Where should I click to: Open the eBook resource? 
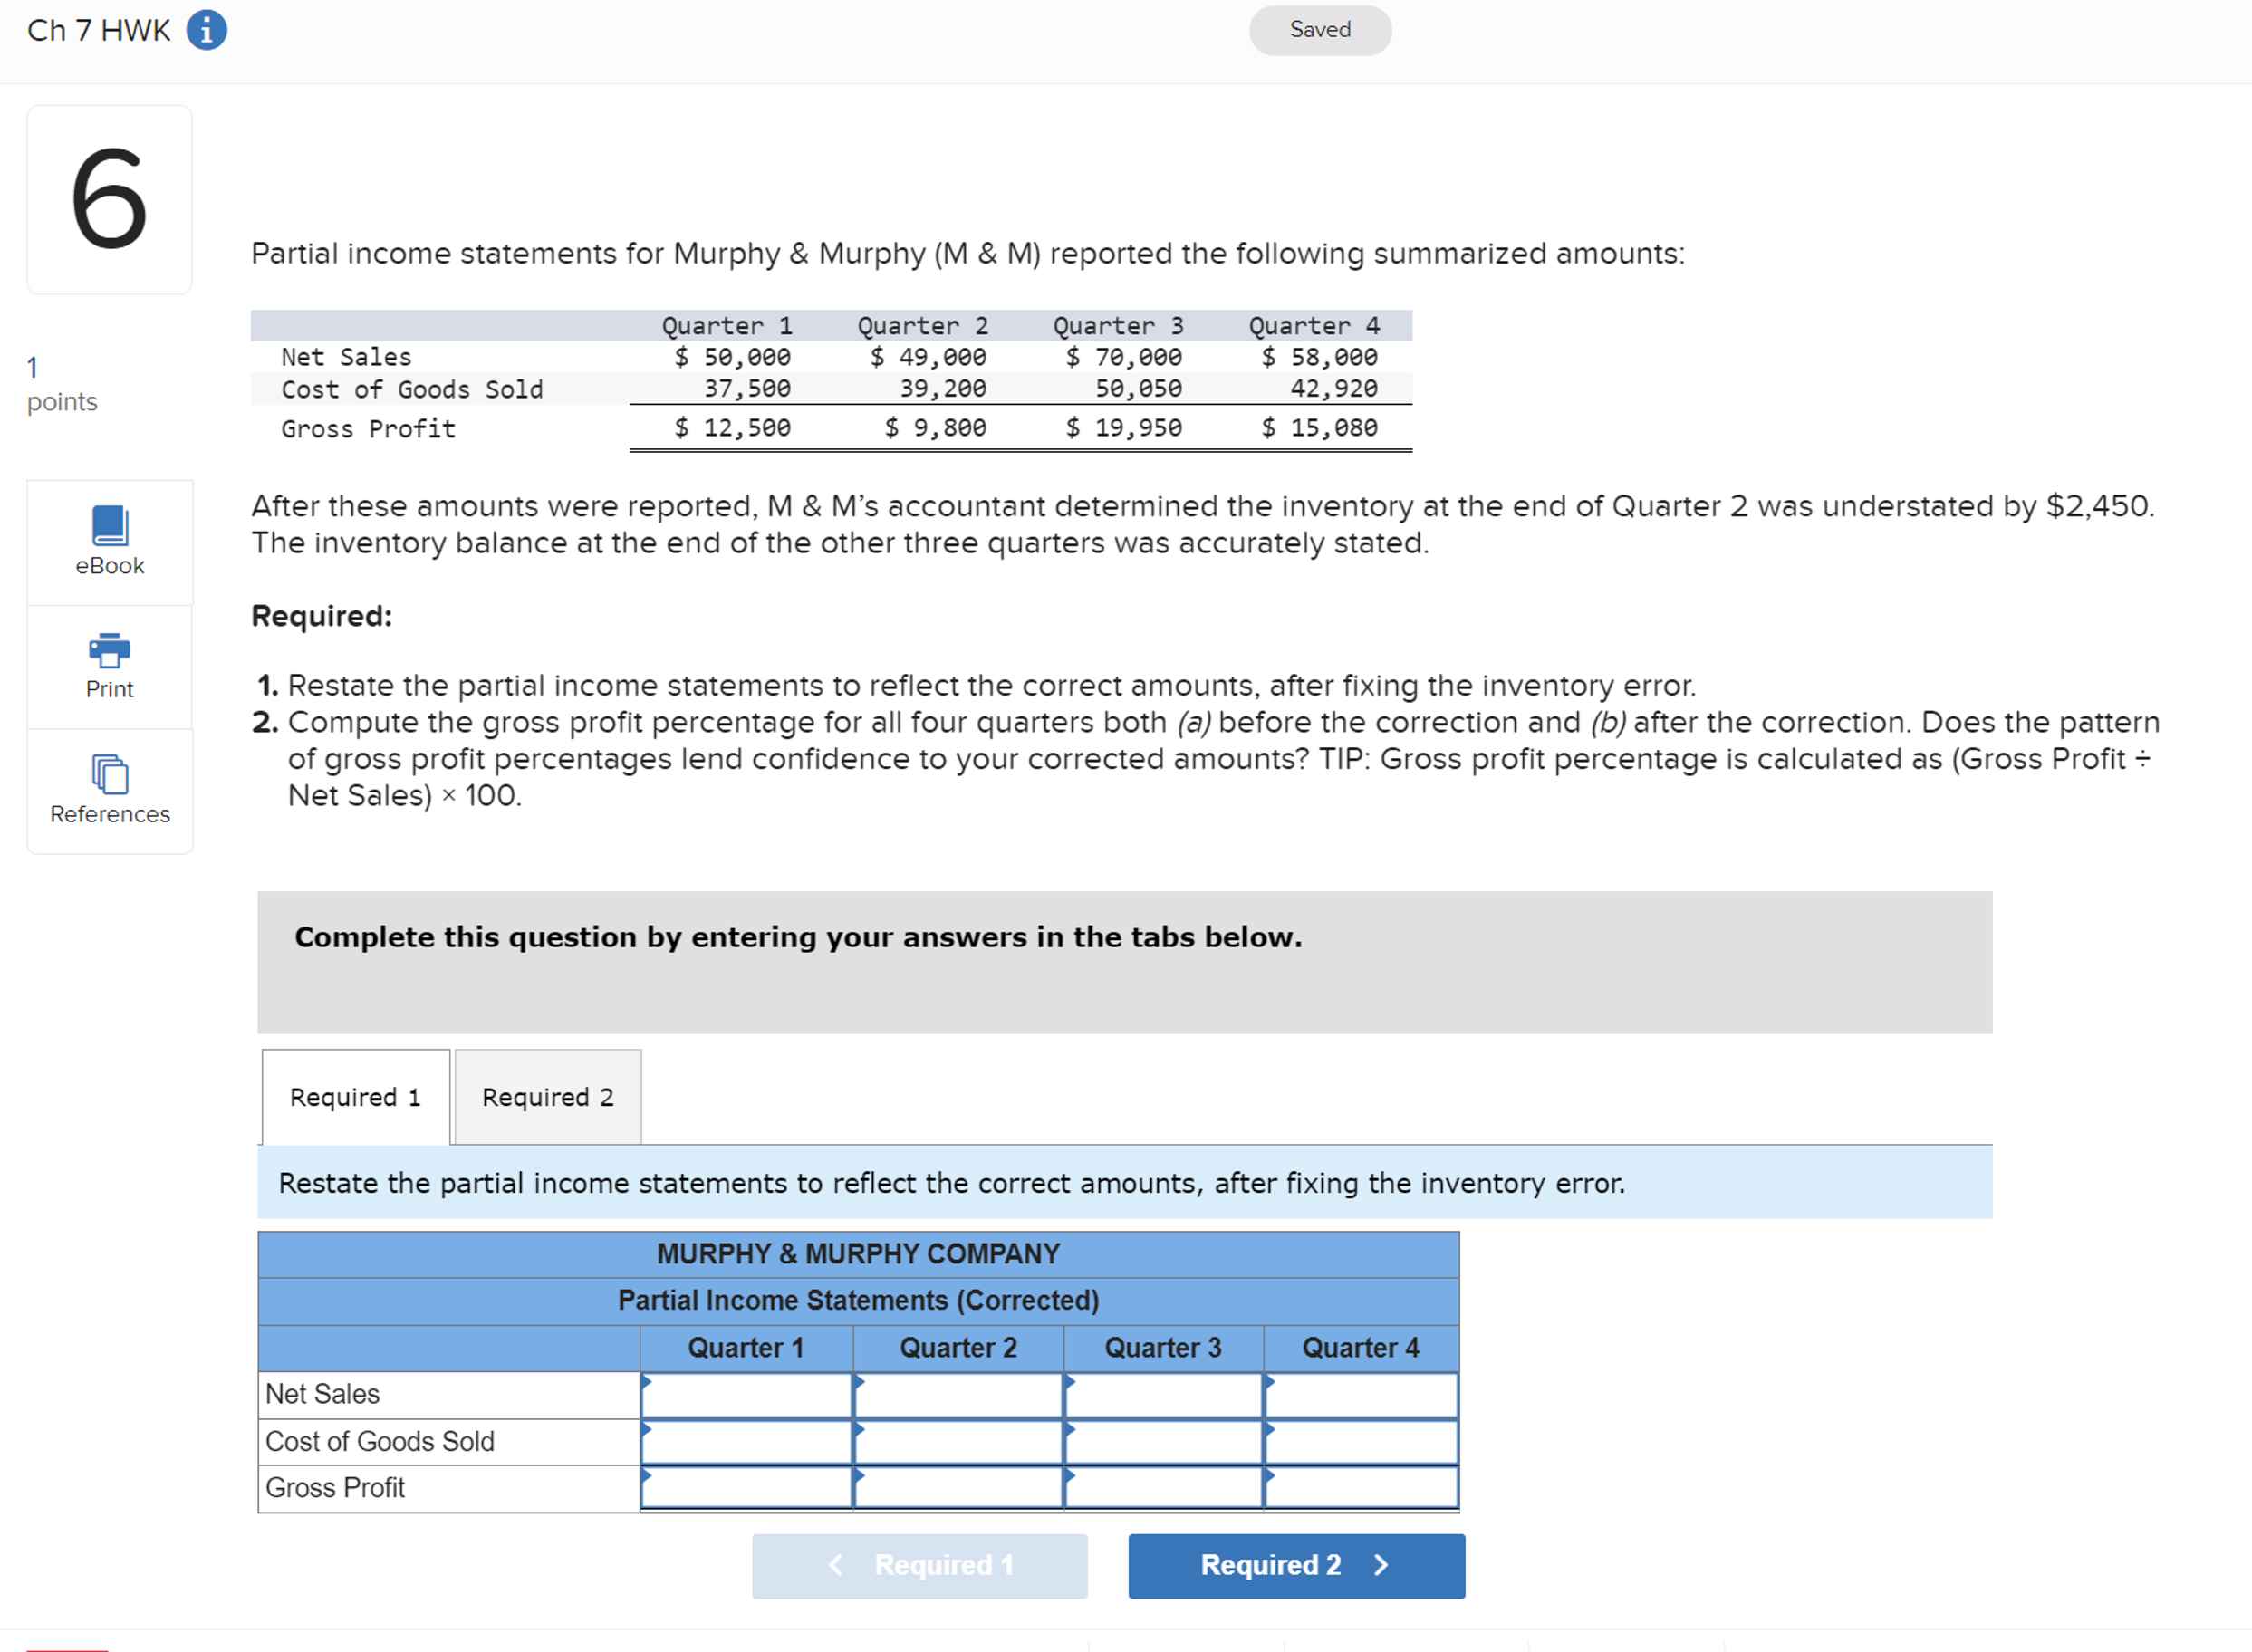click(109, 540)
